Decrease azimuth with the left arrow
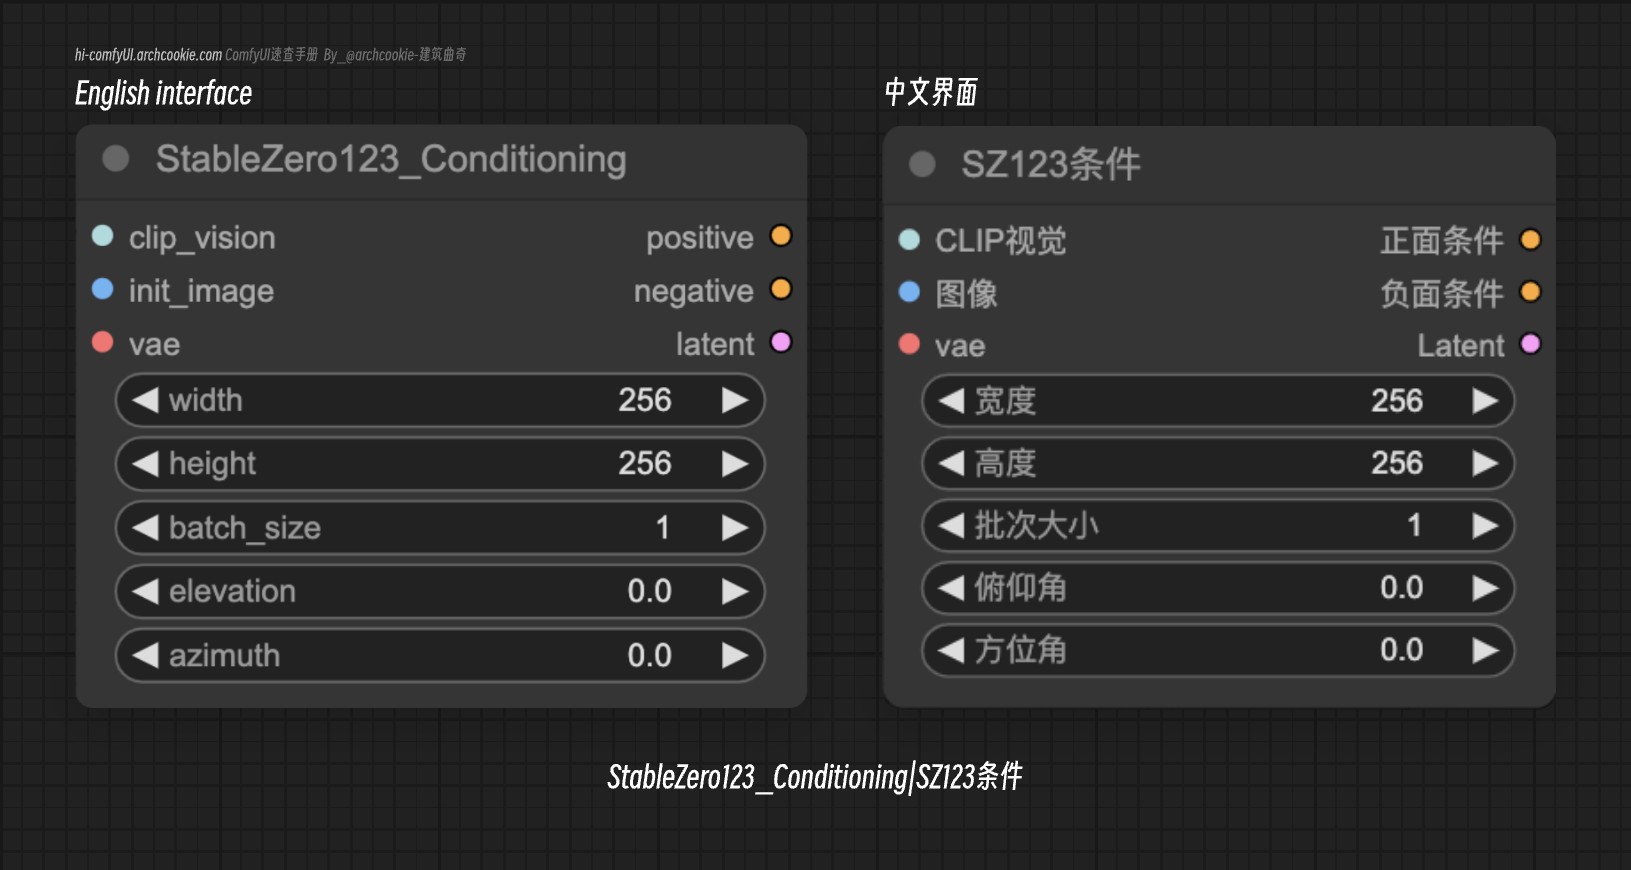 [146, 655]
